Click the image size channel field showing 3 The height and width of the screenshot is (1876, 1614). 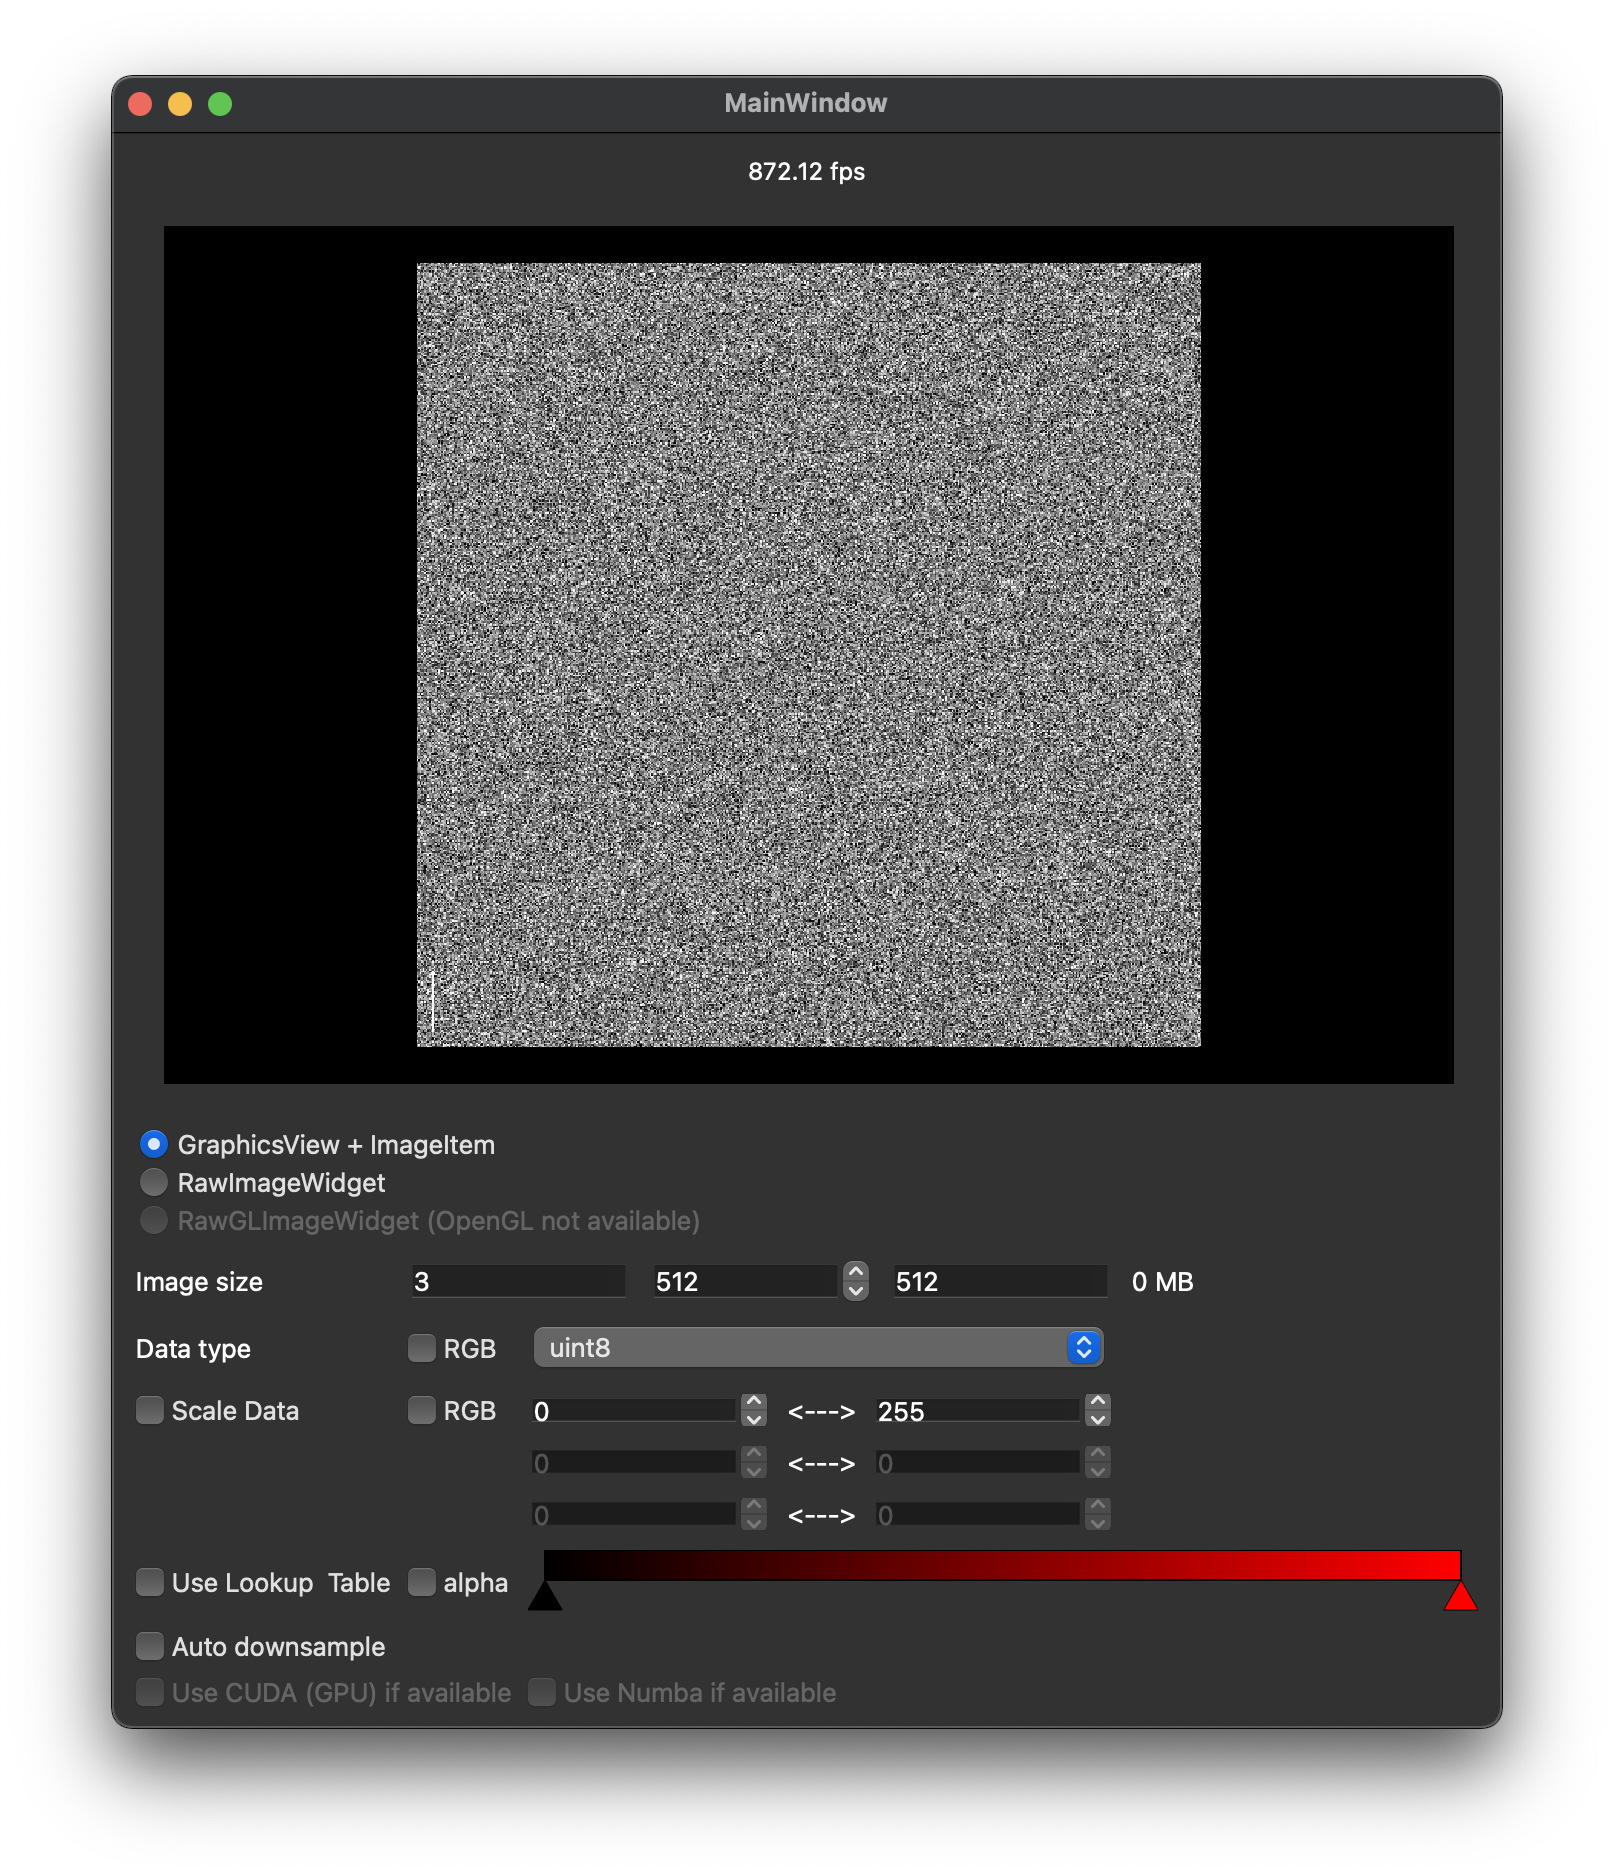pyautogui.click(x=517, y=1282)
